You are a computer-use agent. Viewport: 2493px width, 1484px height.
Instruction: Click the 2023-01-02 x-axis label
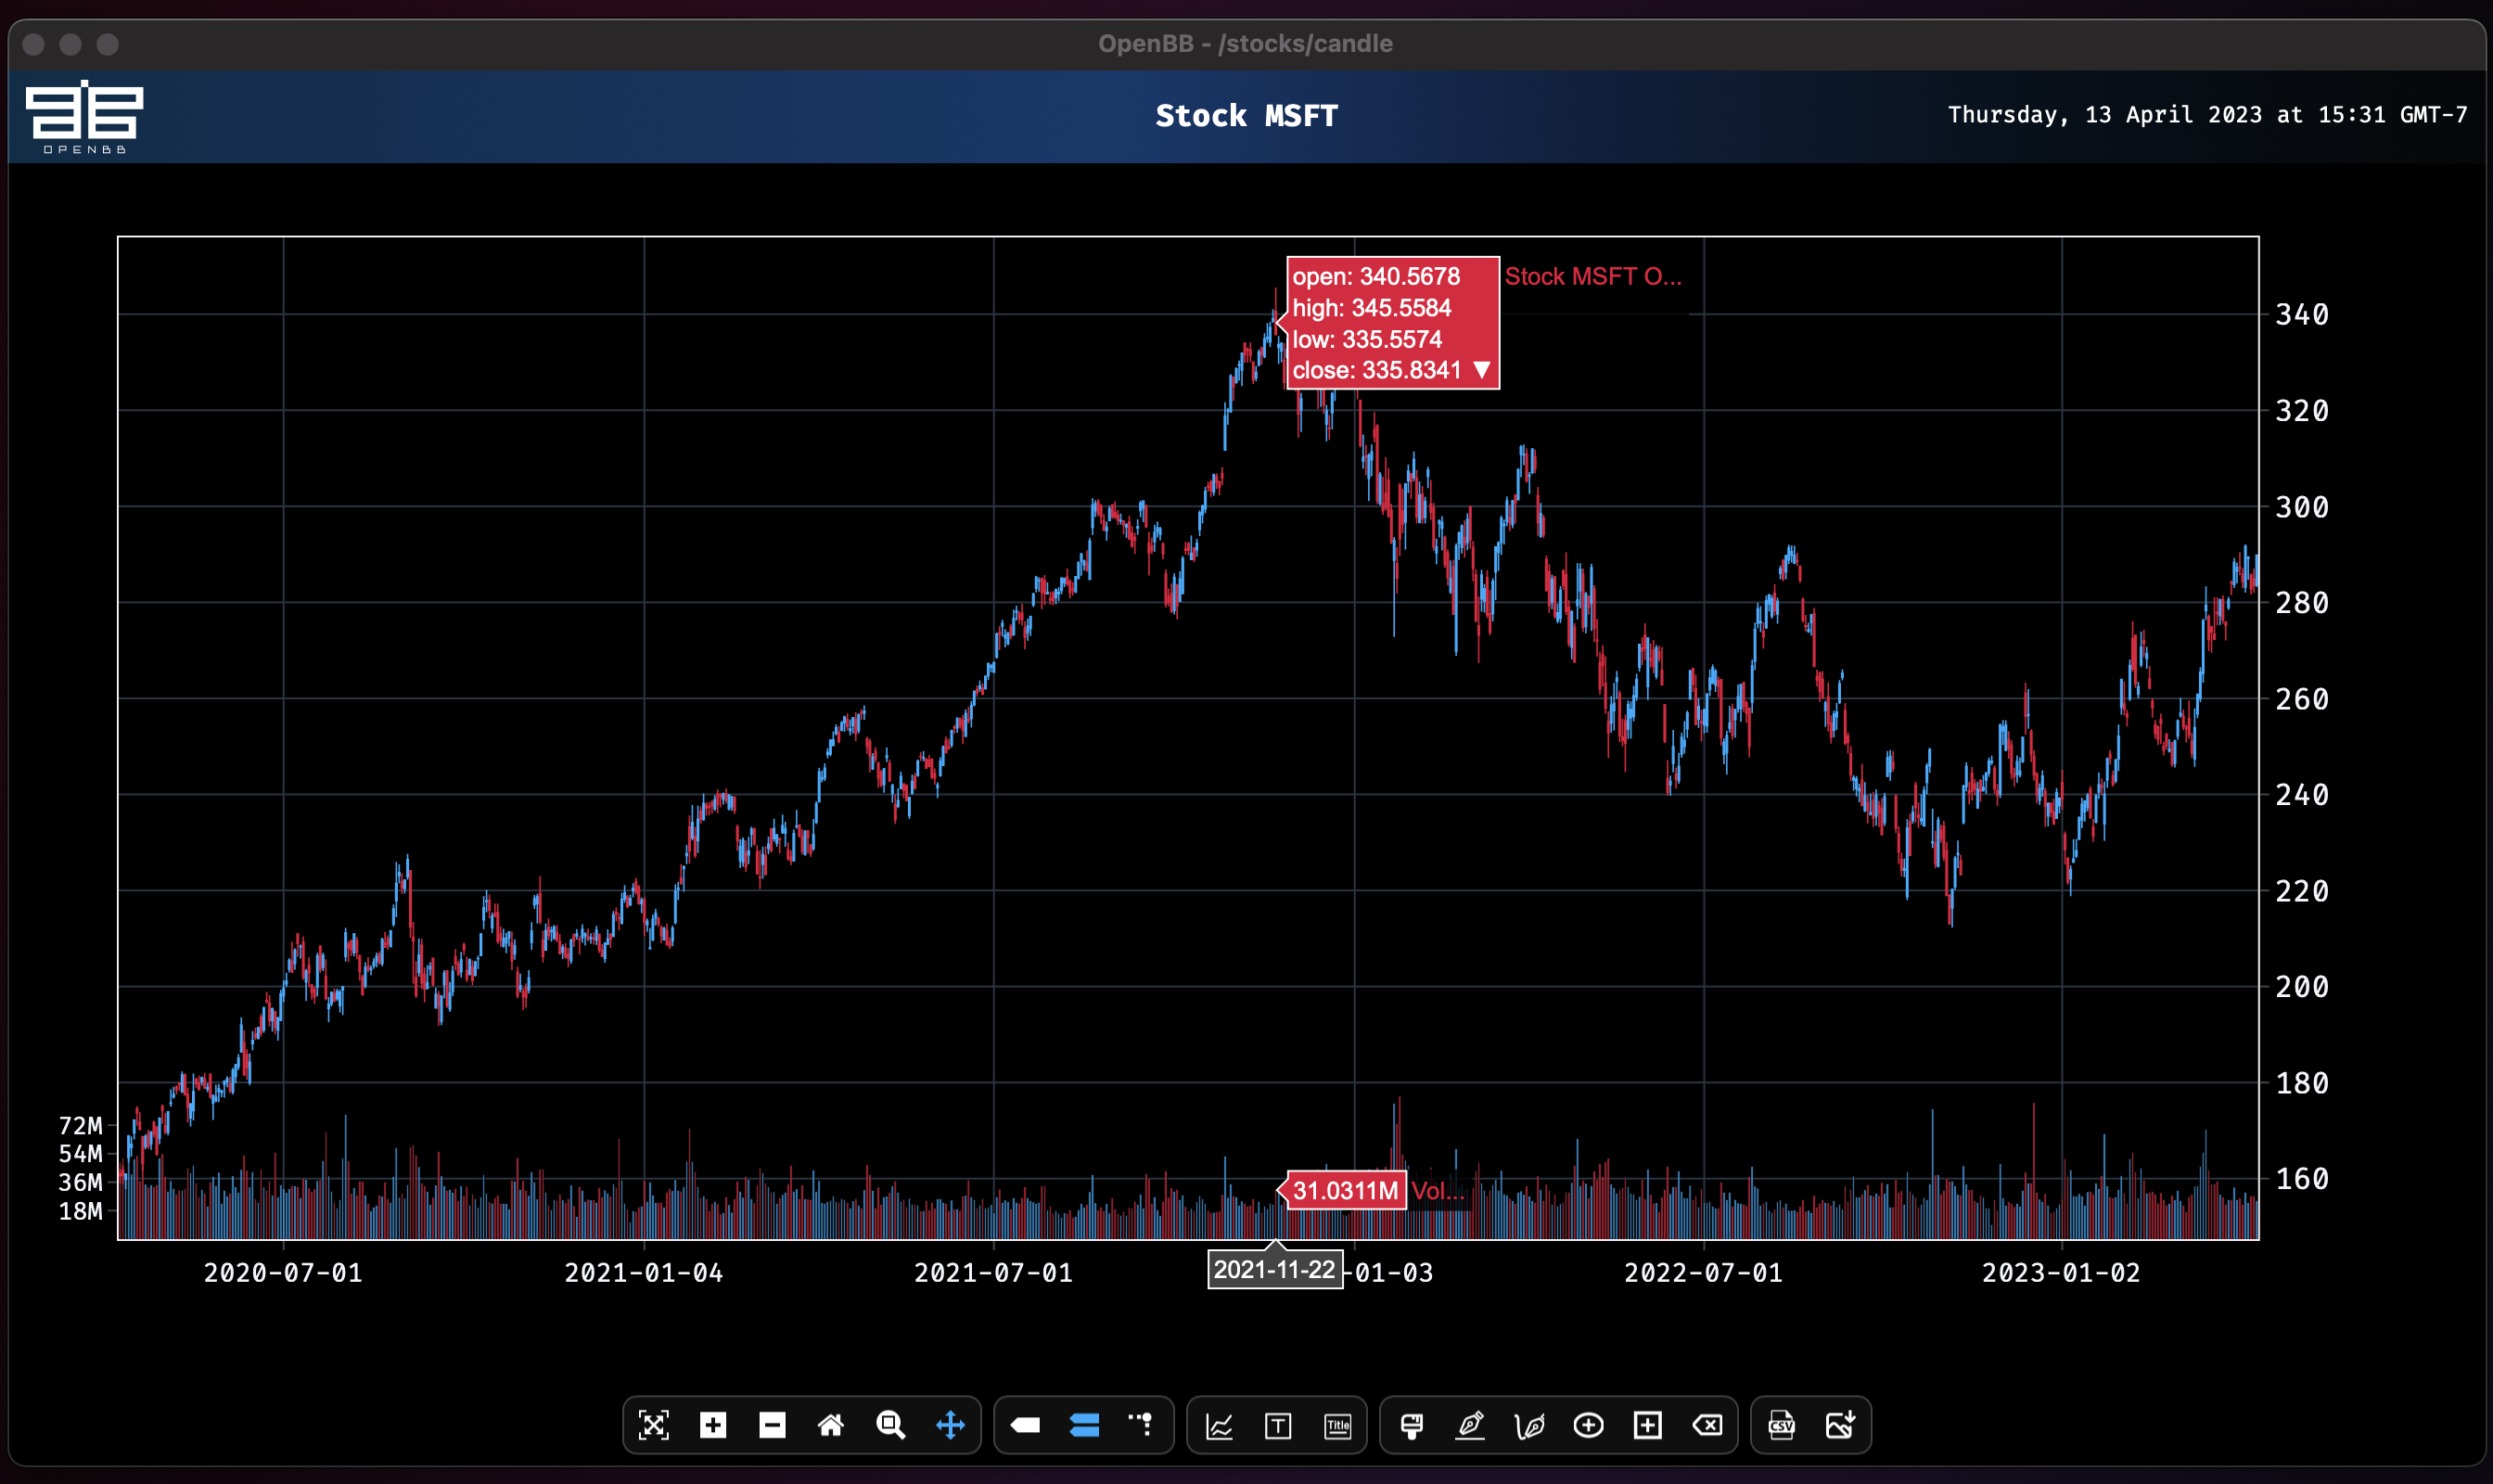(2061, 1272)
